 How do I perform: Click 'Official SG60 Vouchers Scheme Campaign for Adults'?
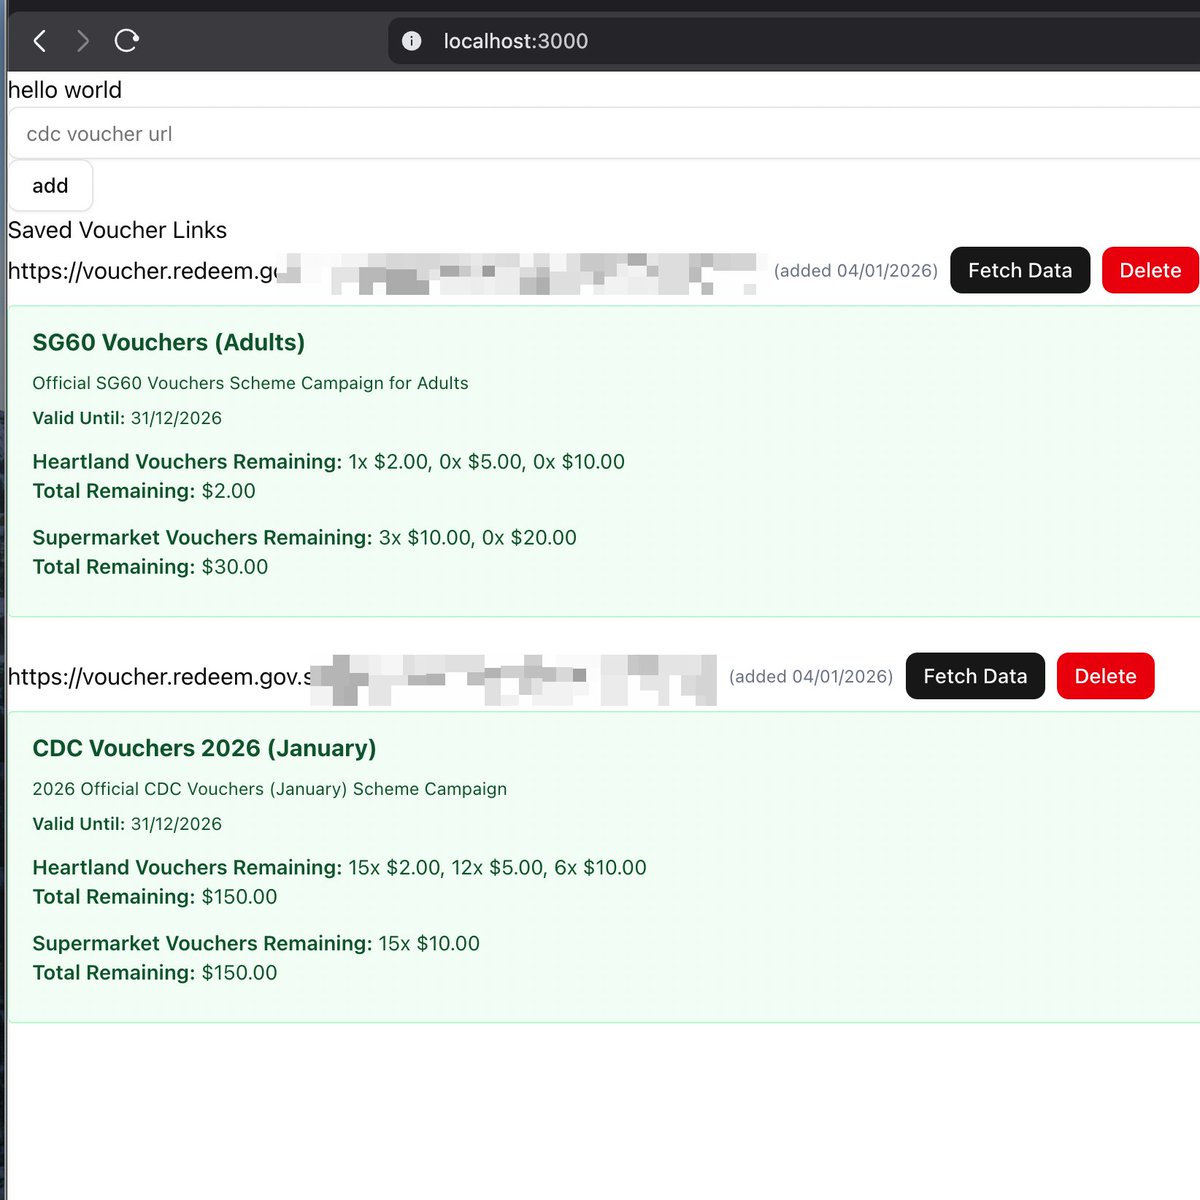point(250,383)
